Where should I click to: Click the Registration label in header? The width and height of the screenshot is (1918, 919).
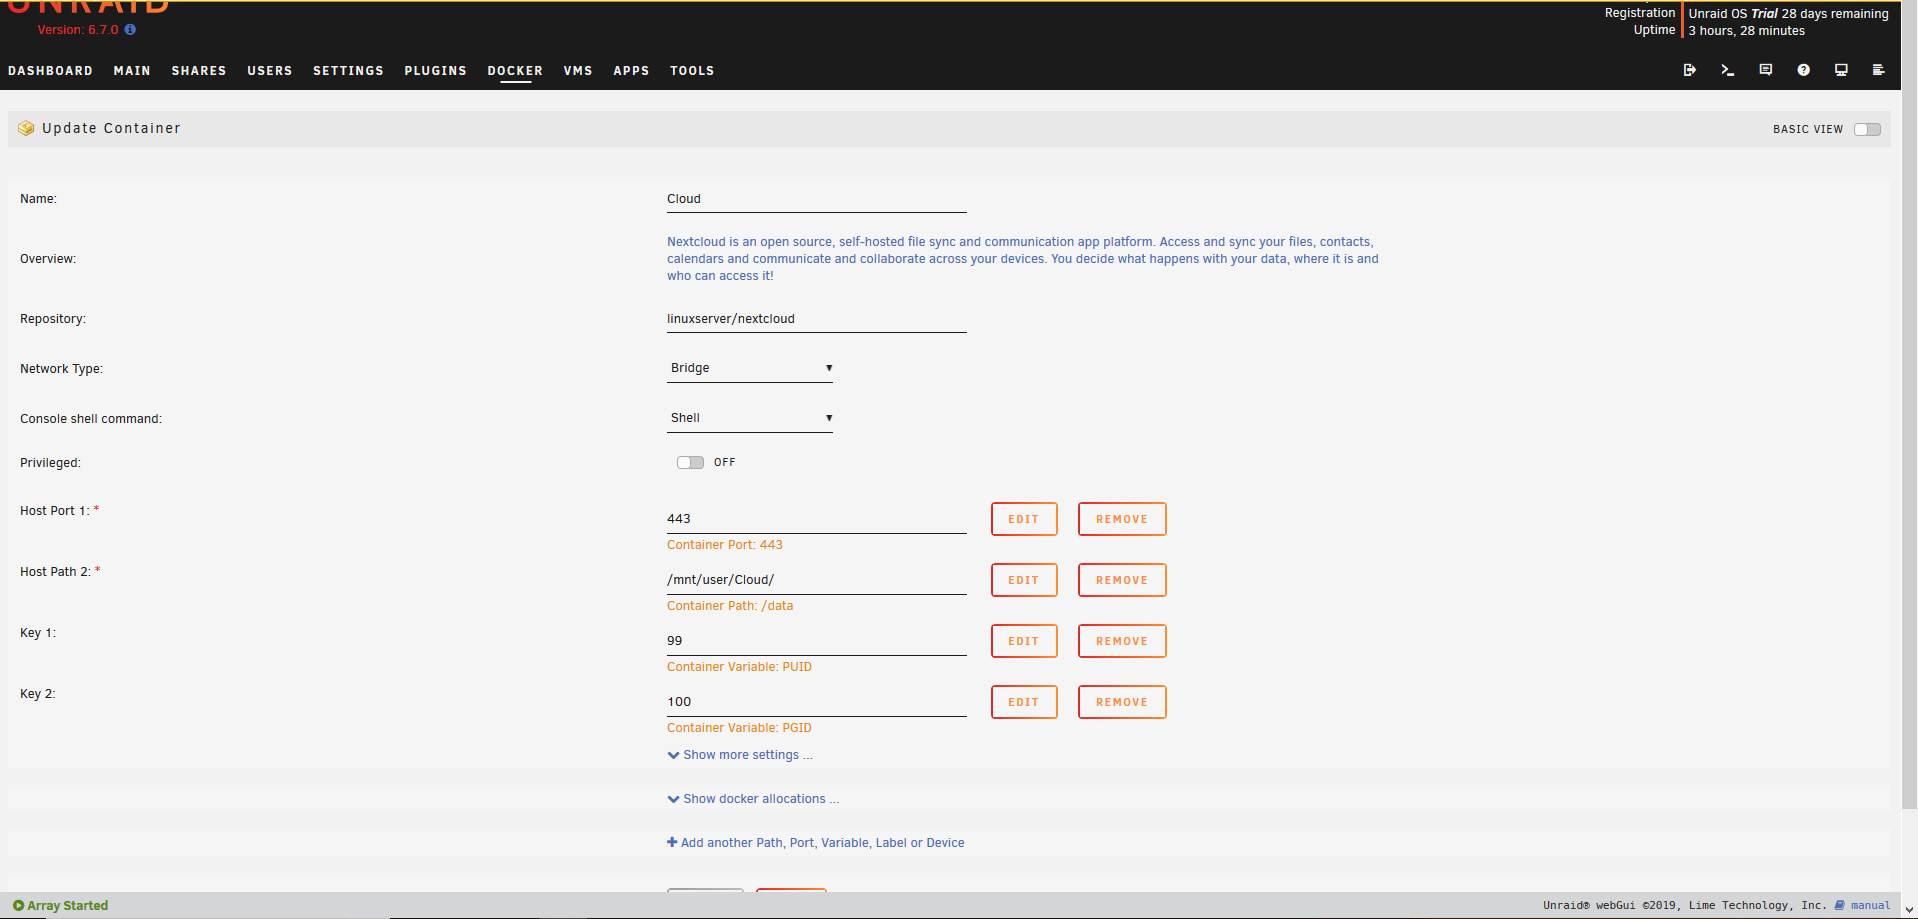tap(1640, 13)
